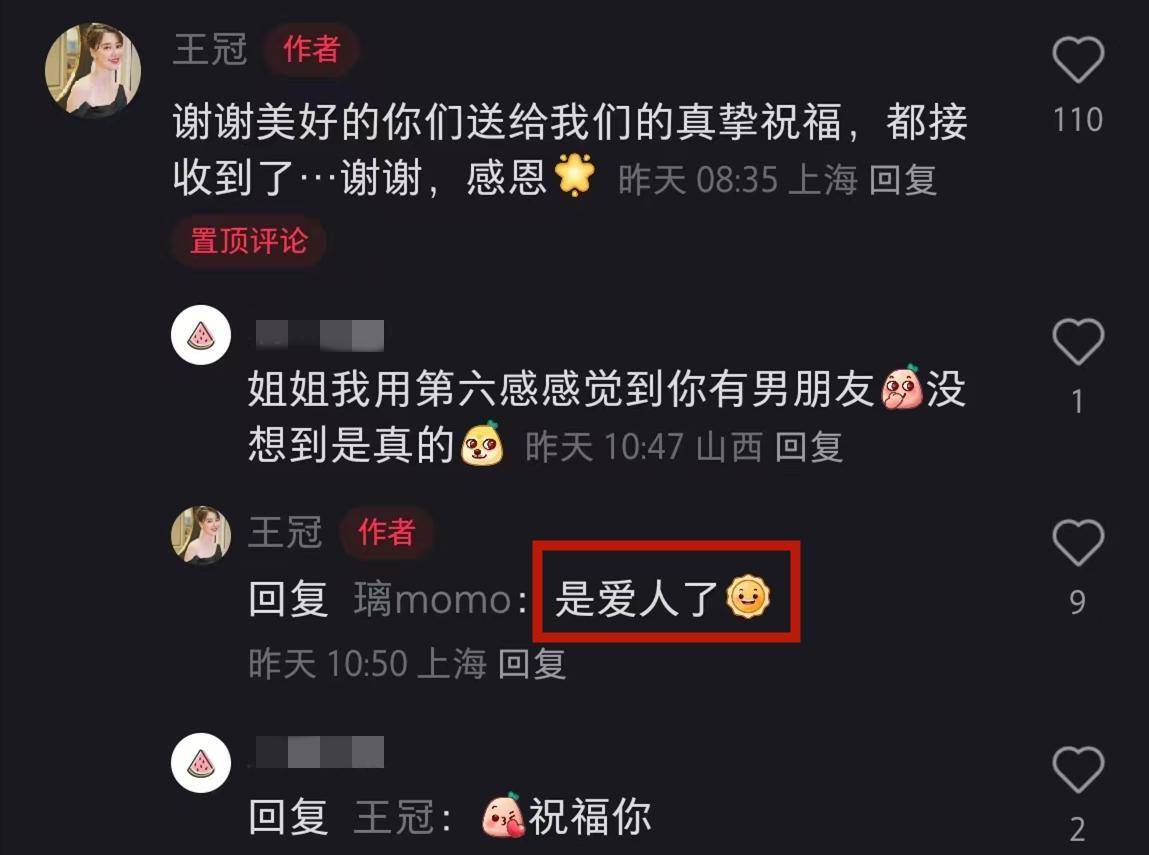Like the pinned comment with 110 likes
The width and height of the screenshot is (1149, 855).
coord(1078,59)
